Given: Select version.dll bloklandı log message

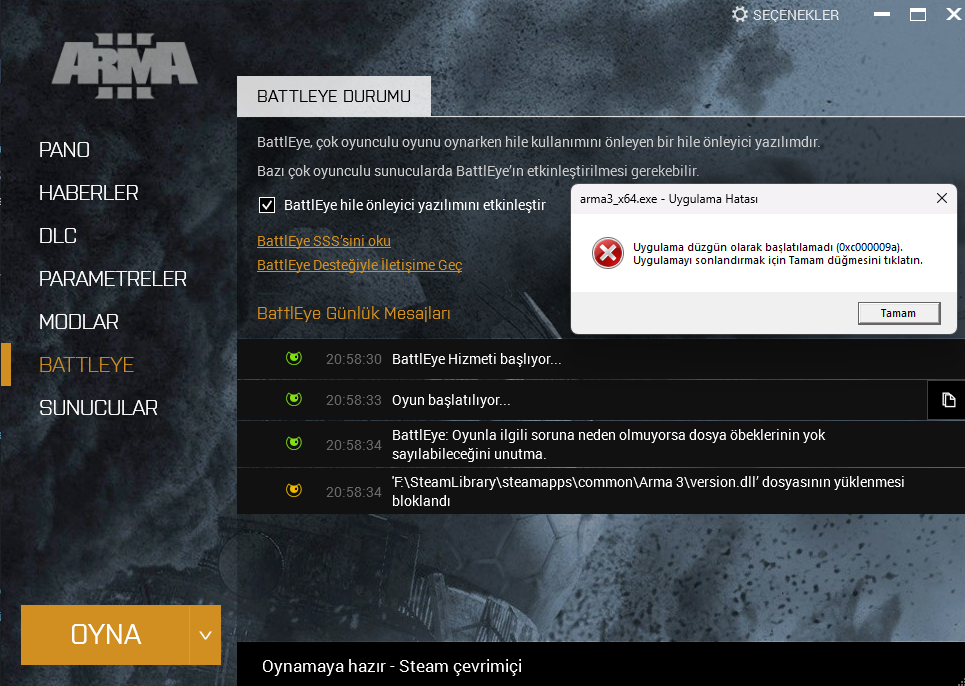Looking at the screenshot, I should coord(648,491).
